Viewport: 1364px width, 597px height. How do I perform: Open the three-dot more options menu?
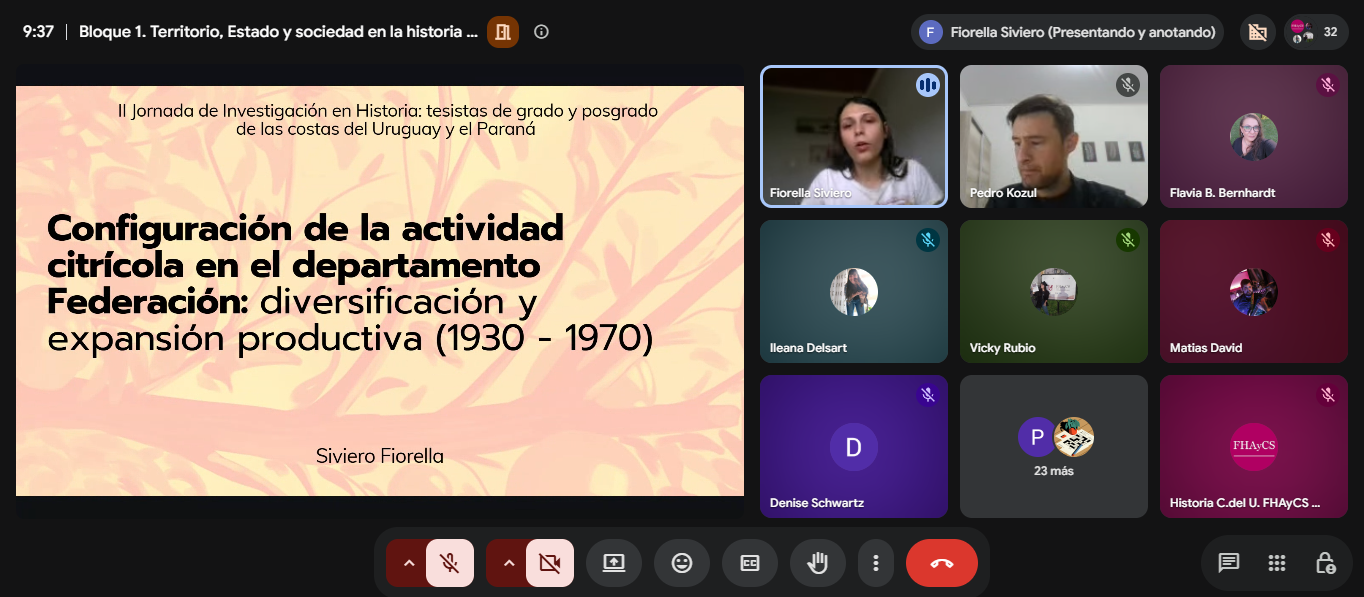pyautogui.click(x=876, y=563)
